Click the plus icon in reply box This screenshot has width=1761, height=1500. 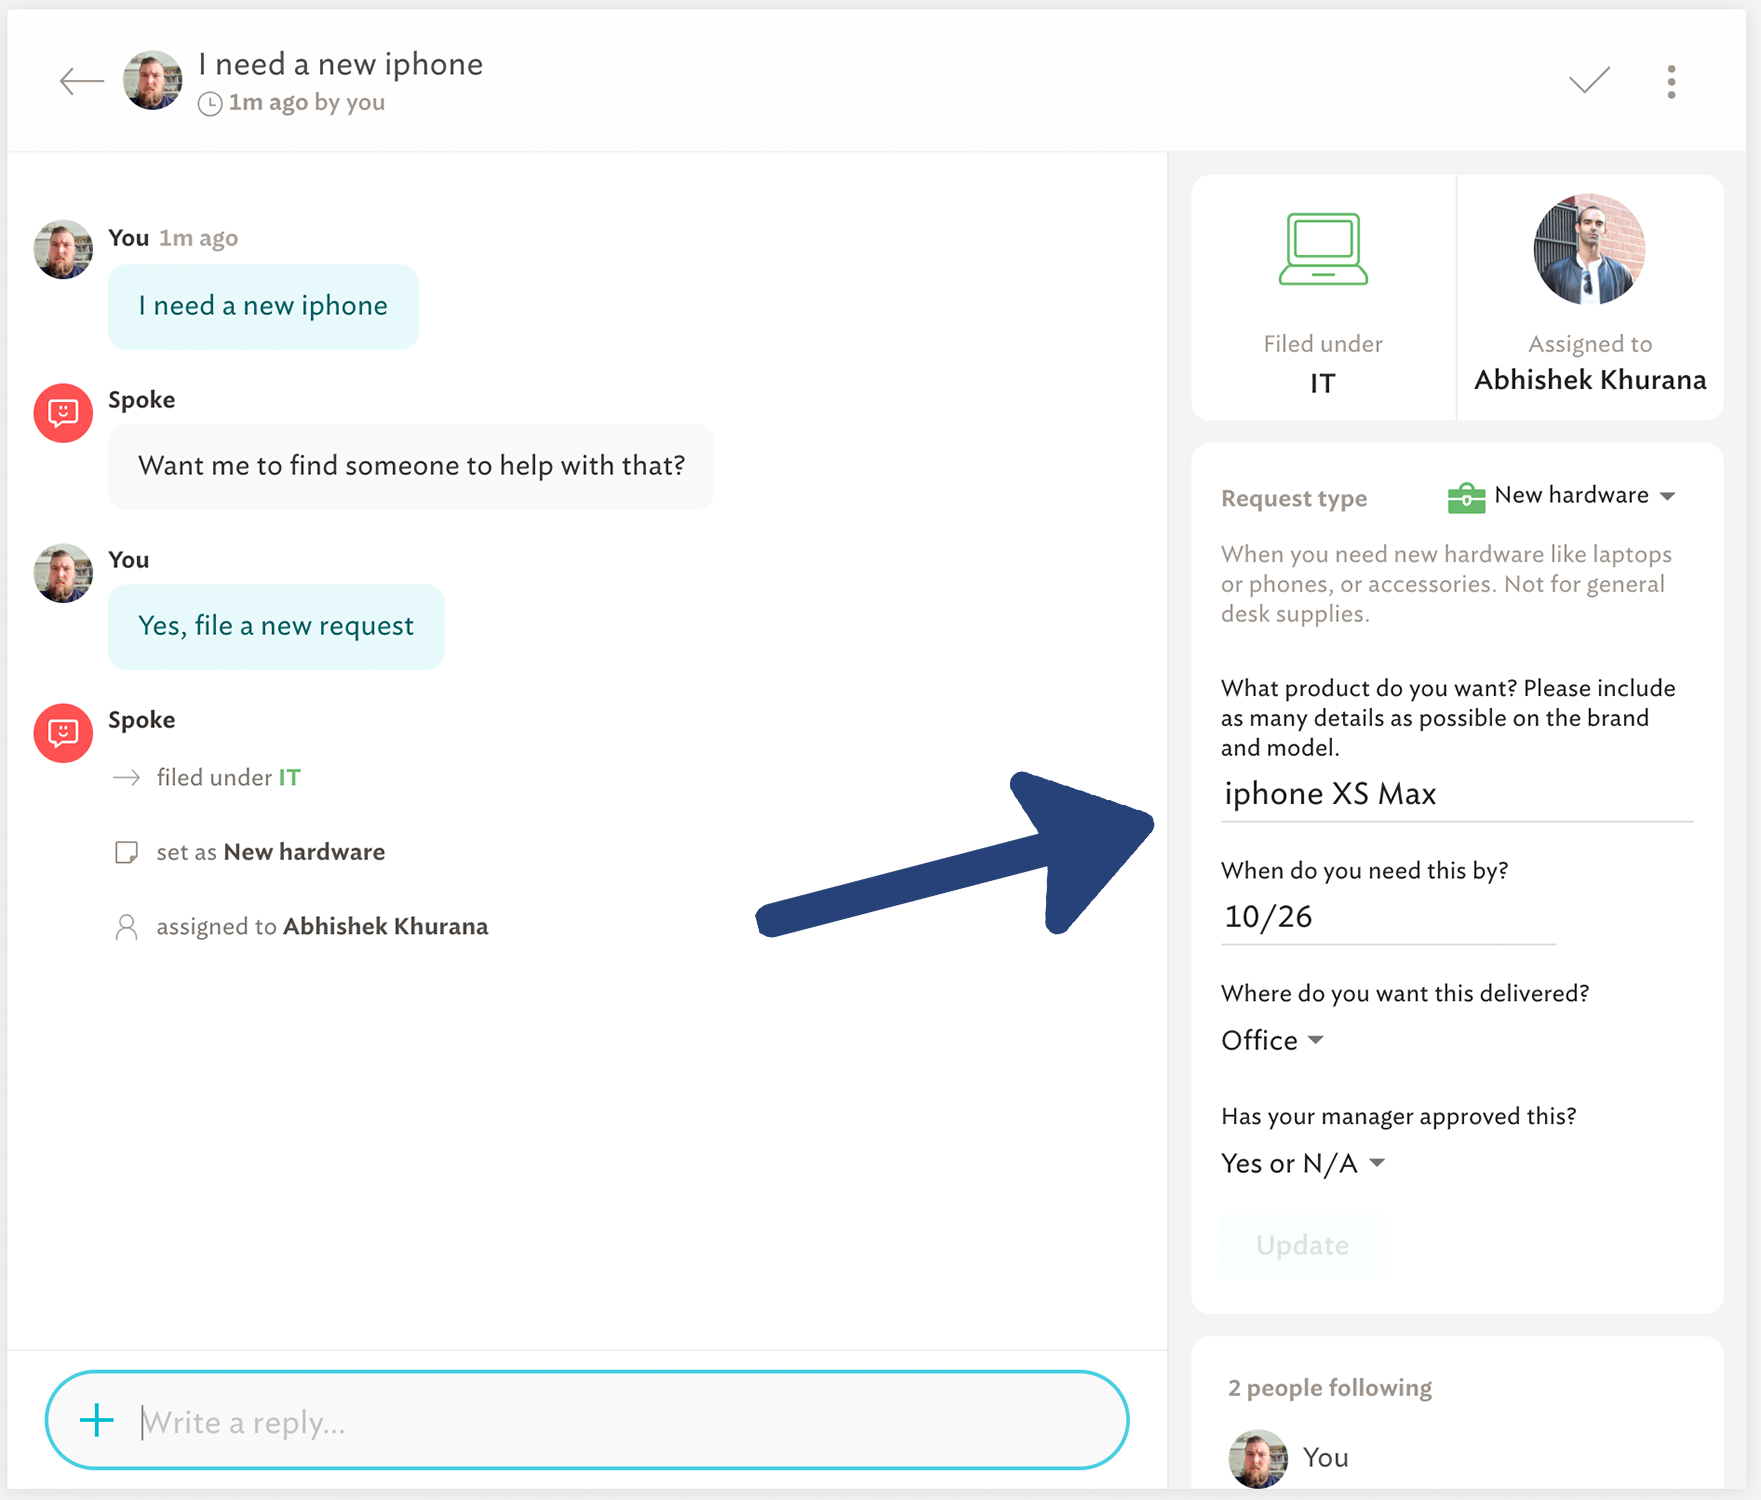click(x=97, y=1420)
